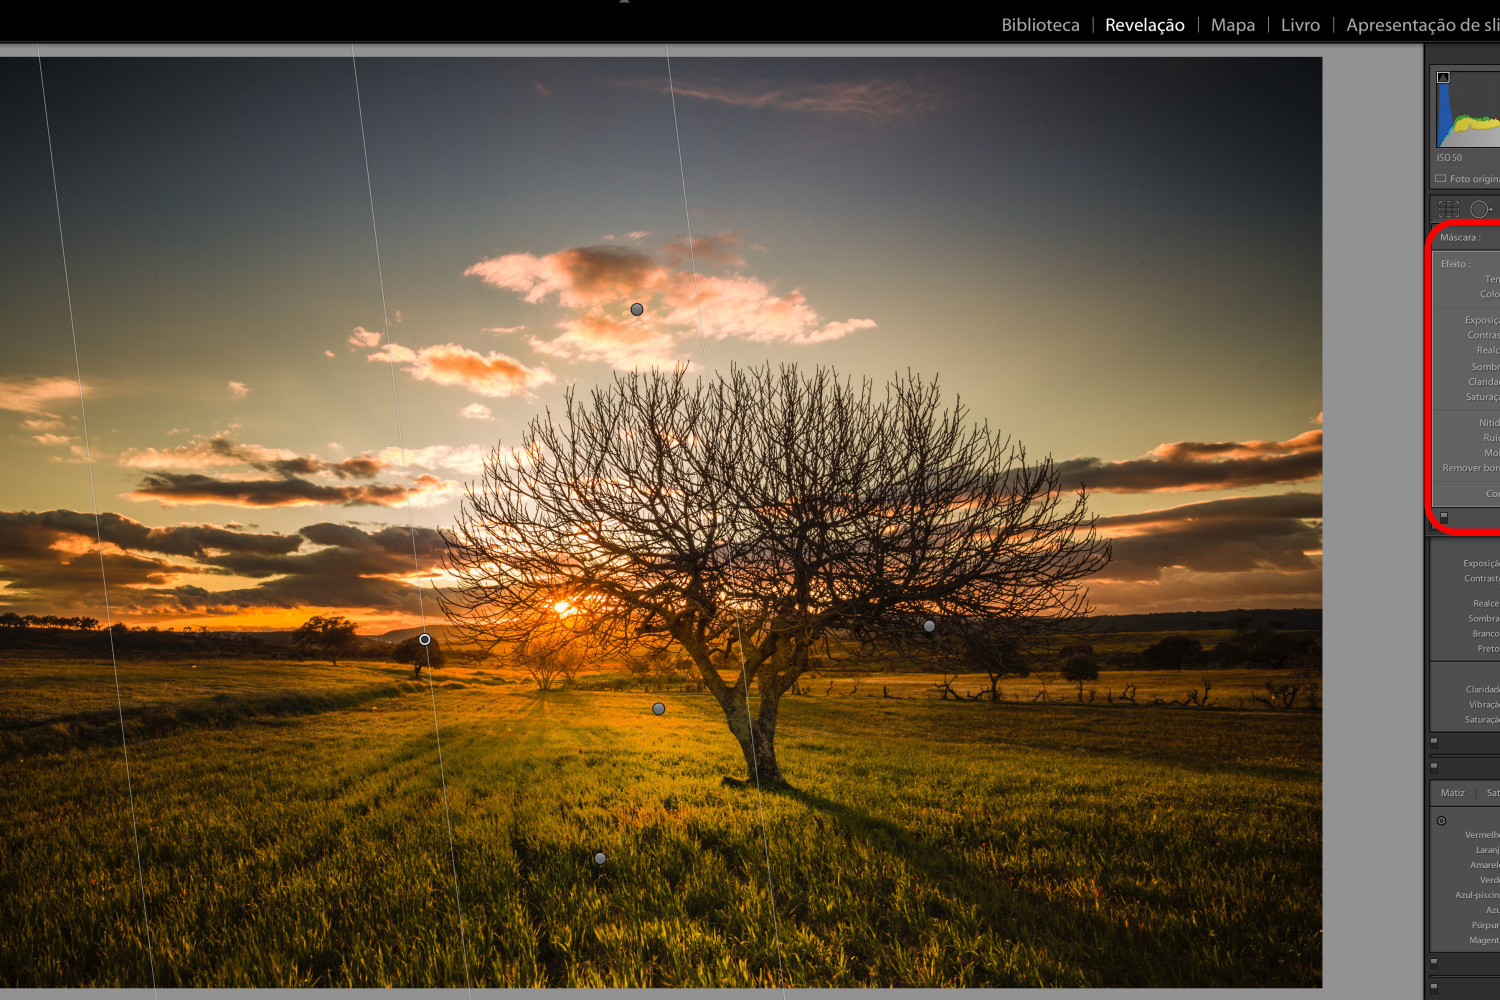Select the crop overlay tool
This screenshot has width=1500, height=1000.
coord(1449,209)
